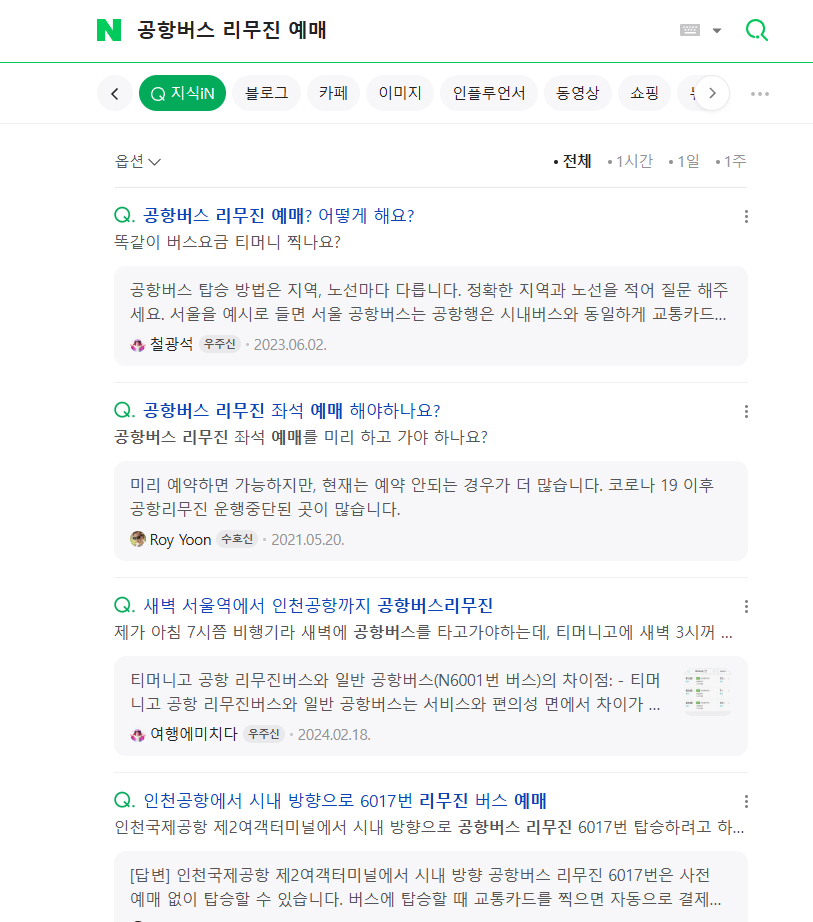This screenshot has width=813, height=922.
Task: Click 여행에미치다's profile avatar icon
Action: [138, 734]
